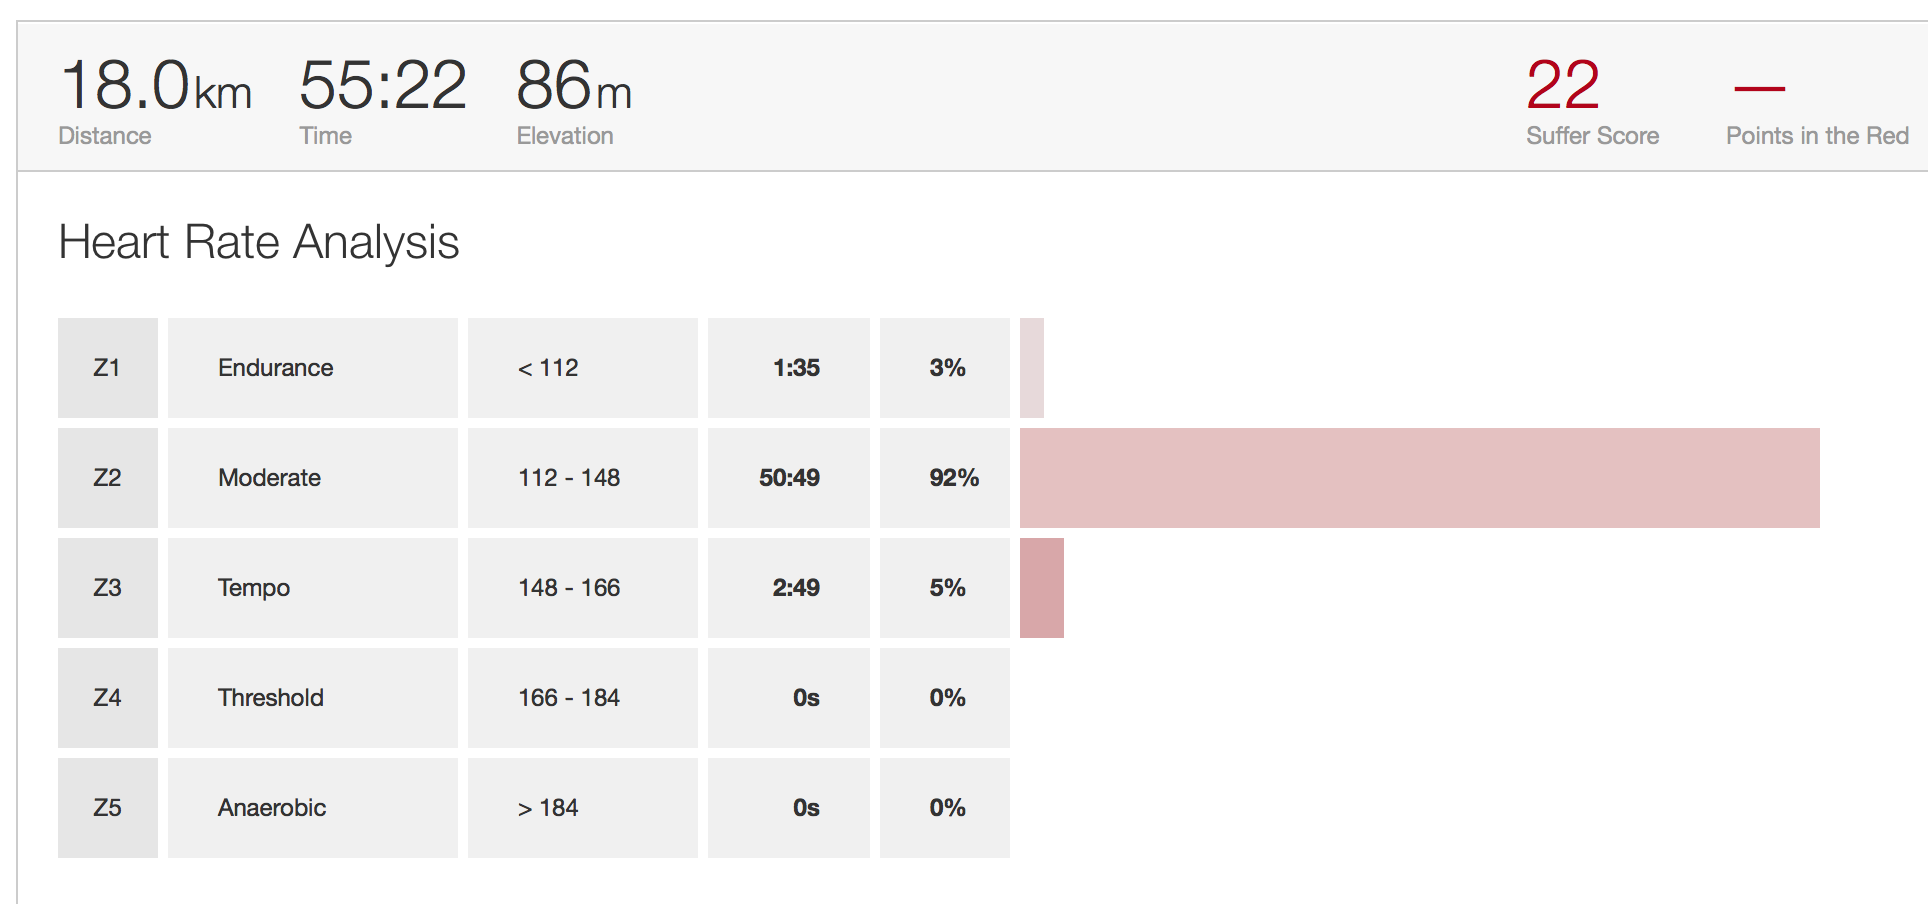Click the Points in the Red label
The width and height of the screenshot is (1928, 904).
coord(1817,136)
